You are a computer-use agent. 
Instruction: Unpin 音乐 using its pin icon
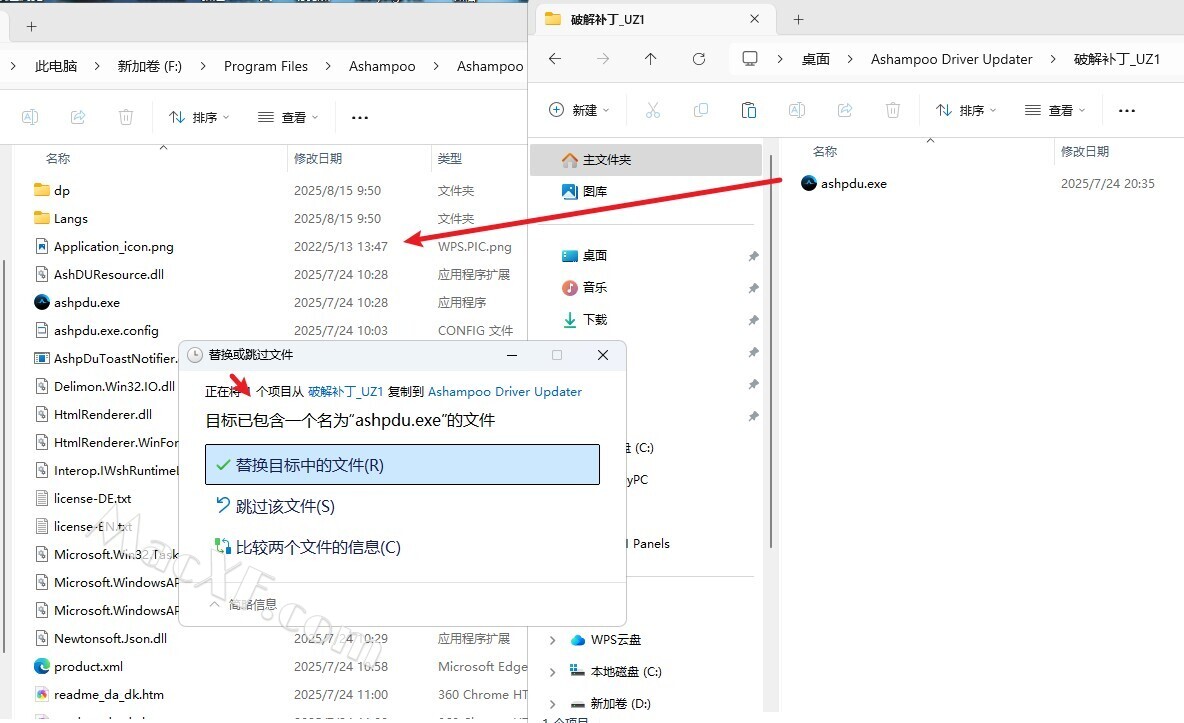(753, 288)
